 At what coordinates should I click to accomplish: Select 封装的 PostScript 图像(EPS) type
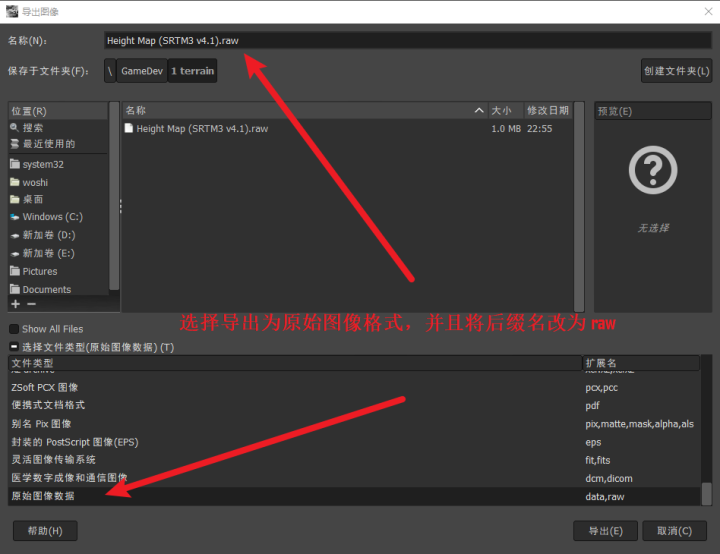pos(354,442)
